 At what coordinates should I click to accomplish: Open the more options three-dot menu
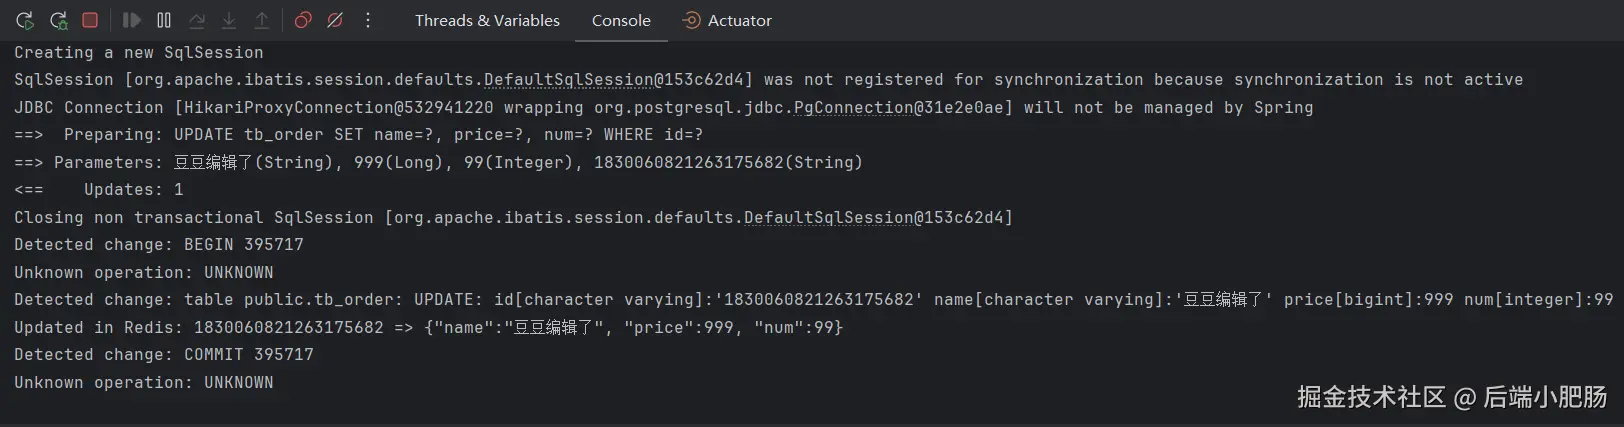pyautogui.click(x=368, y=20)
